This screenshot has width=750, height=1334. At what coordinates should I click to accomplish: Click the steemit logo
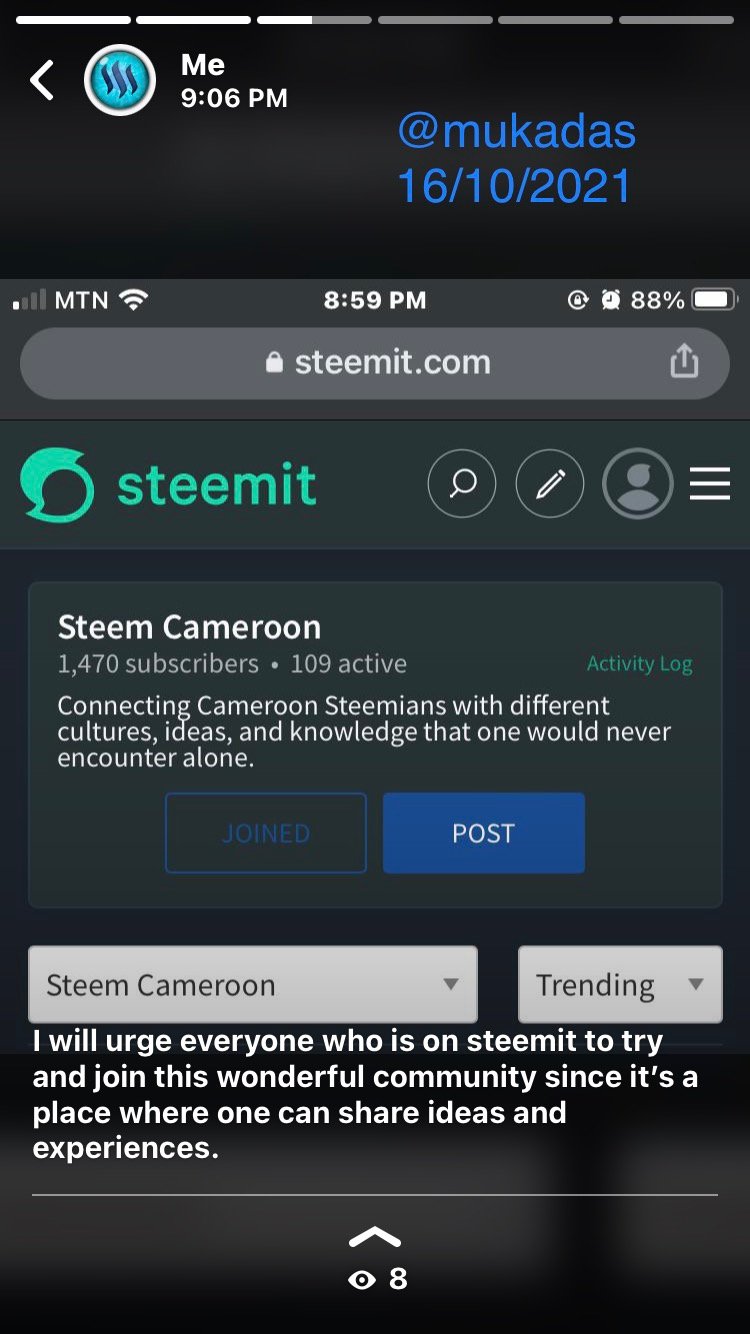168,485
